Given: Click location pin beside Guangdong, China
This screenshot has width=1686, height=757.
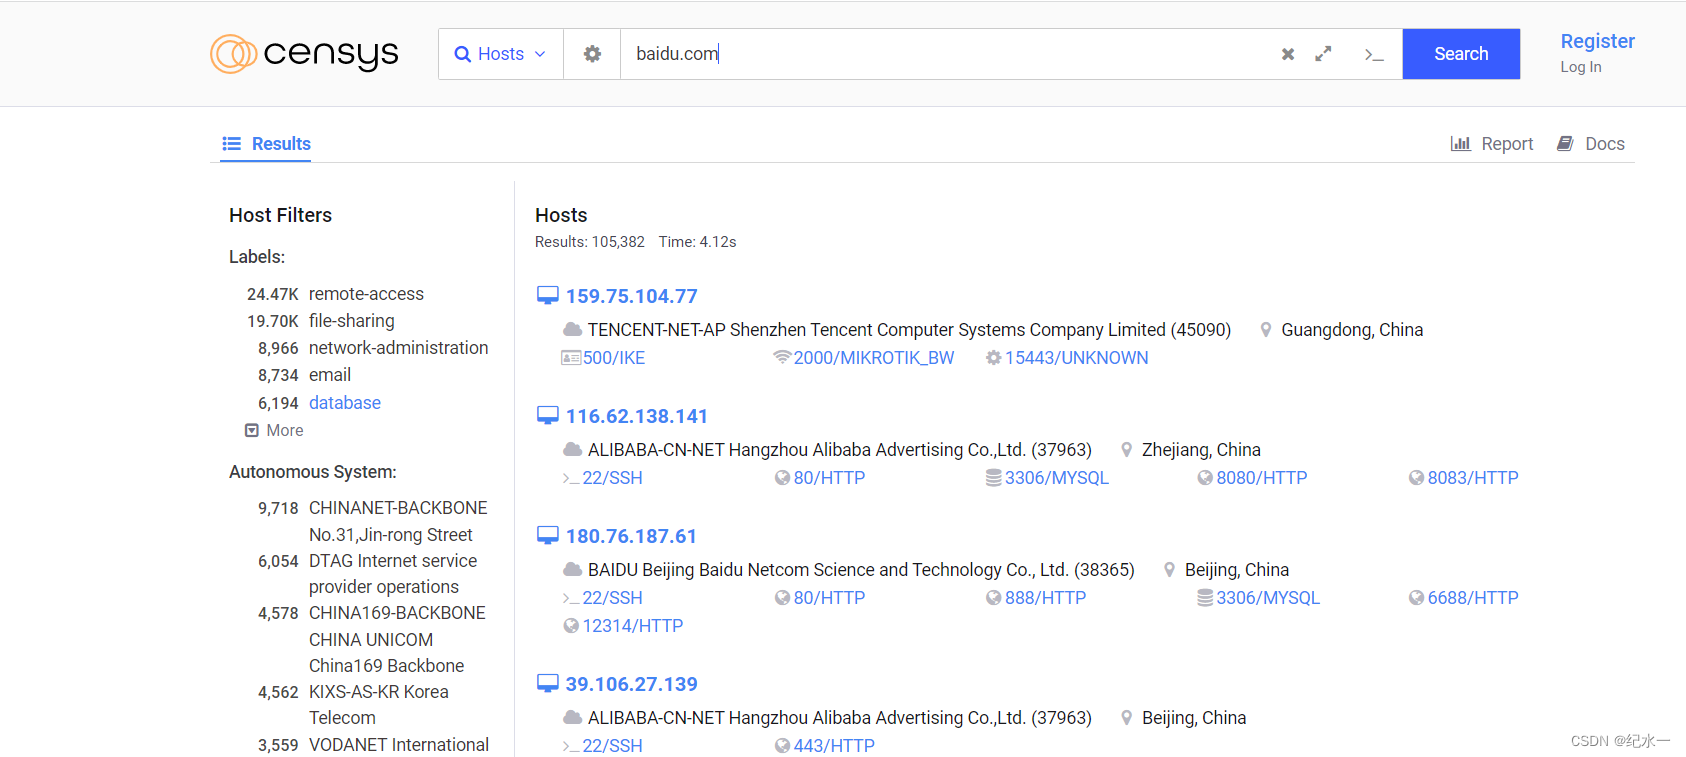Looking at the screenshot, I should pyautogui.click(x=1266, y=329).
